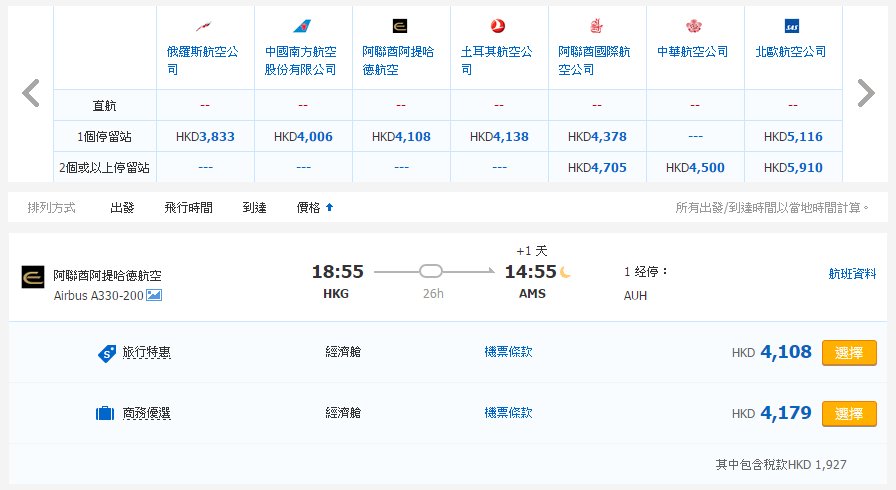Viewport: 896px width, 490px height.
Task: Click the 14:55 arrival time
Action: coord(530,271)
